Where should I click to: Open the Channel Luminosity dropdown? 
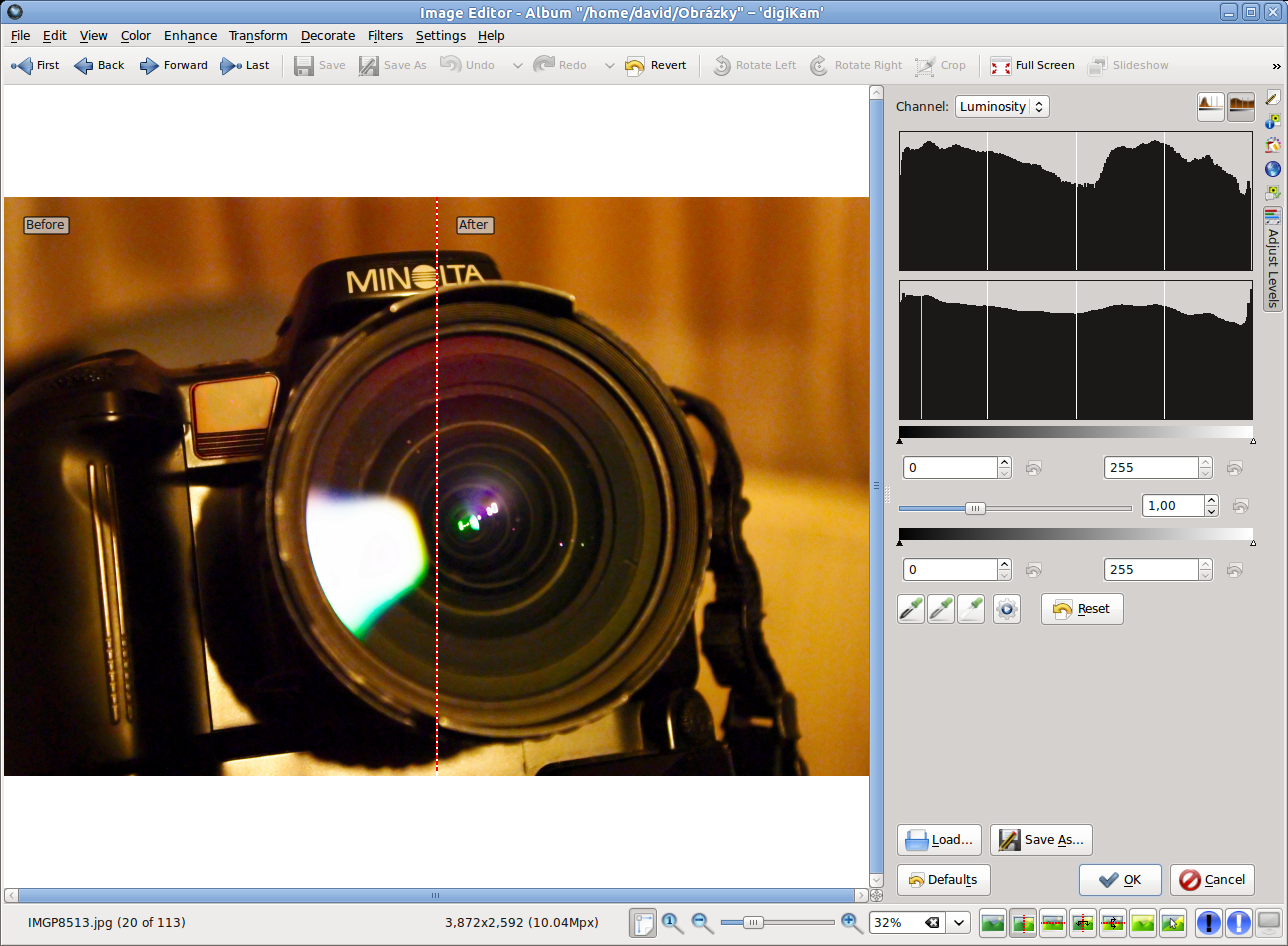point(1002,107)
